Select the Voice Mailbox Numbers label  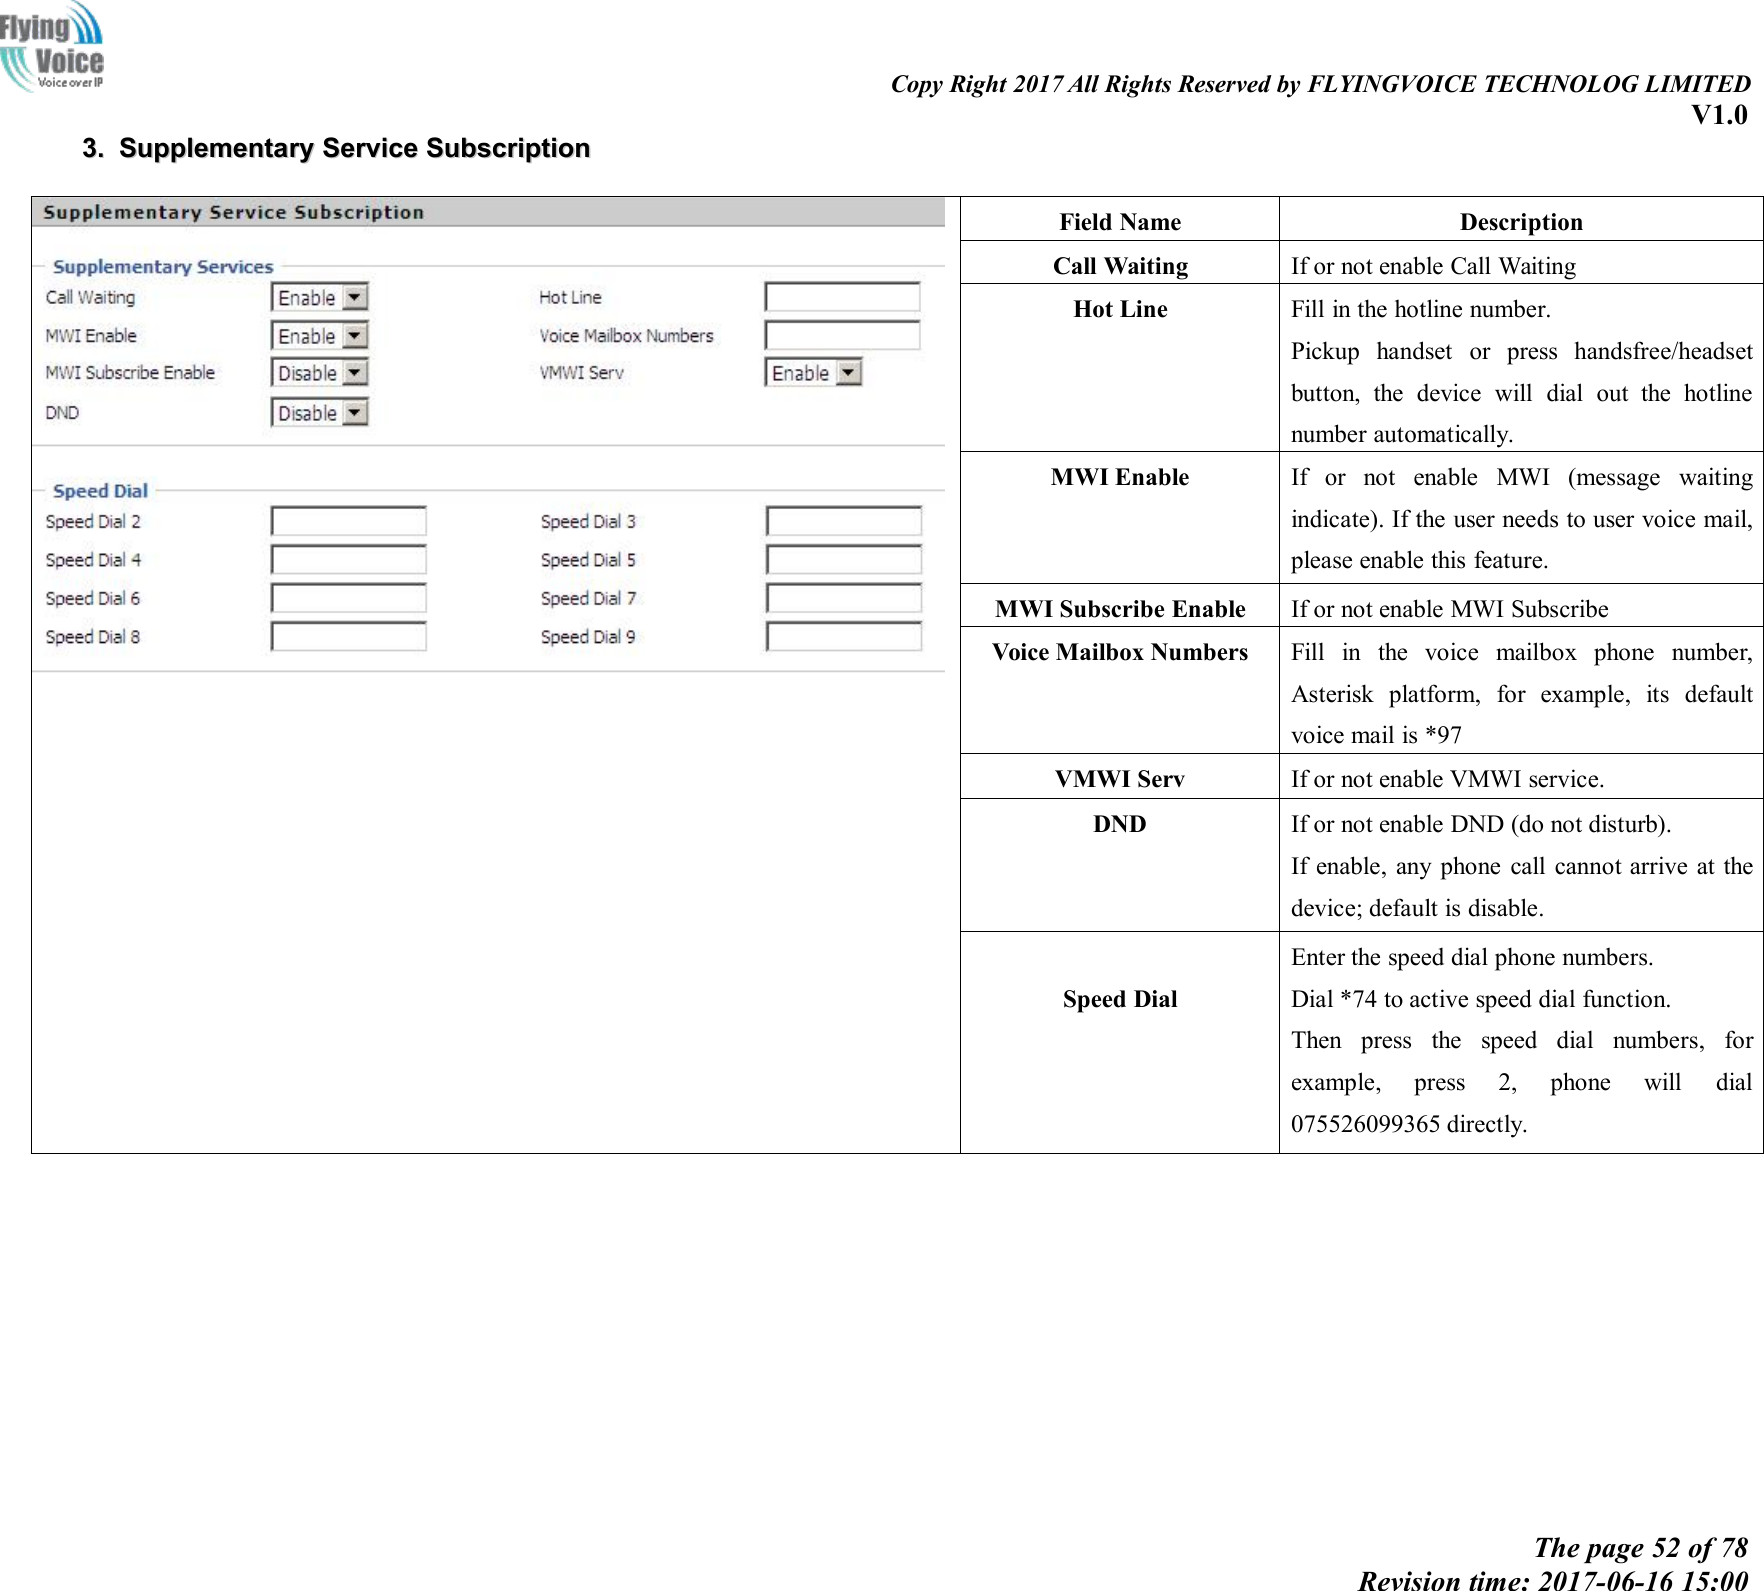coord(625,335)
